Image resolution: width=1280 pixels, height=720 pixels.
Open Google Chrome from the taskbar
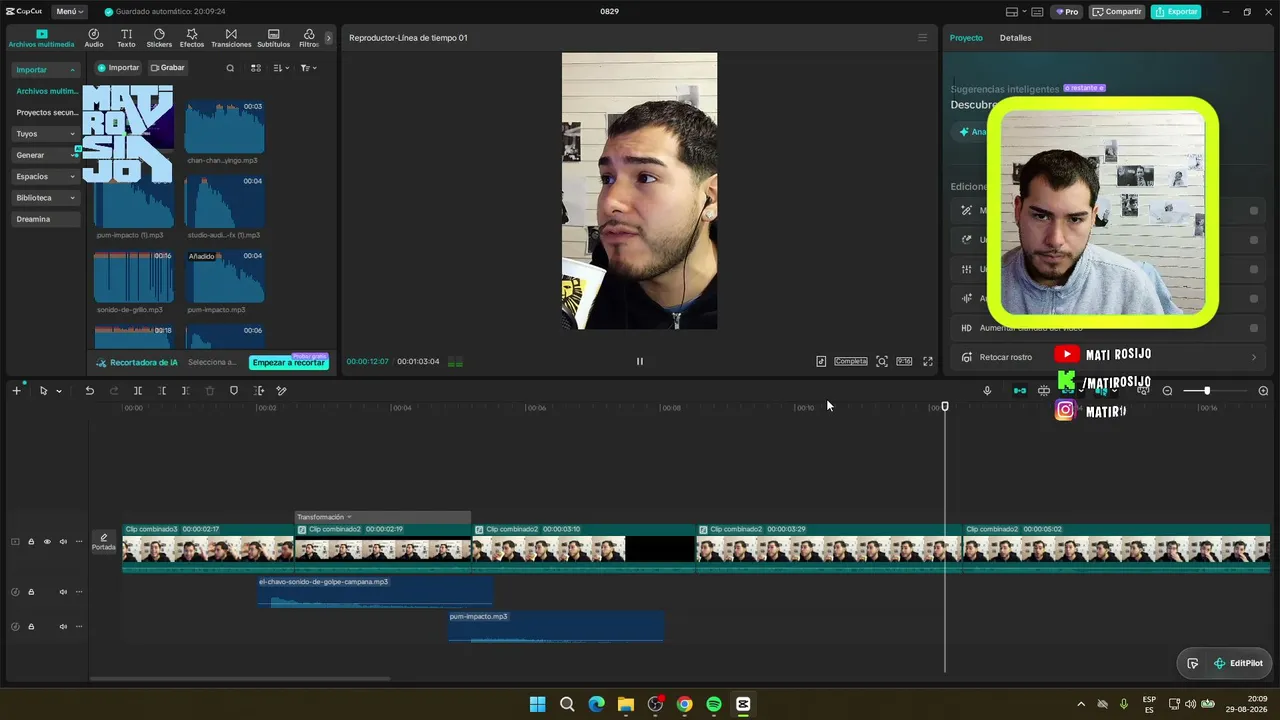(684, 704)
